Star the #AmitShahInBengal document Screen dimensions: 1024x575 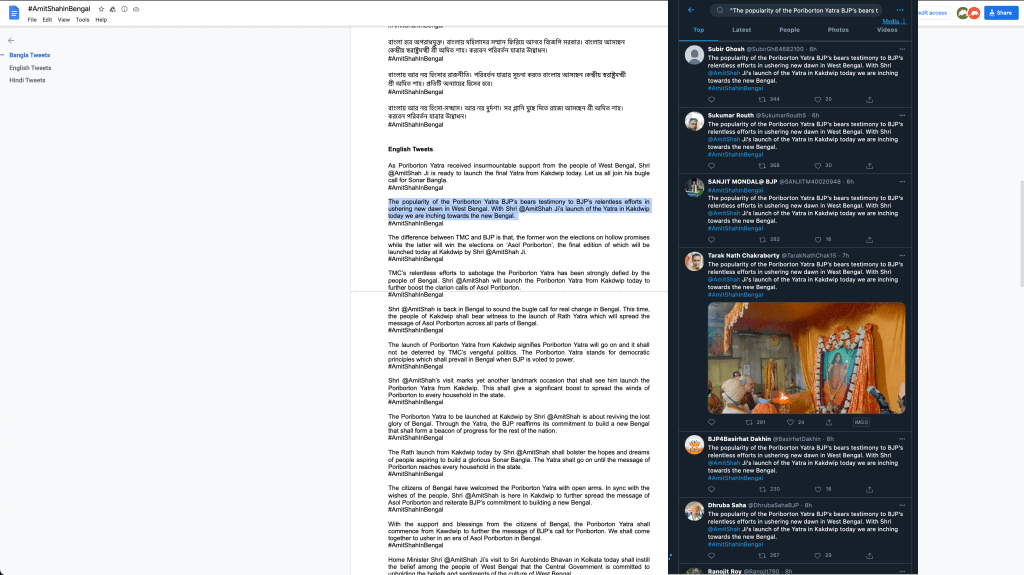click(x=101, y=9)
